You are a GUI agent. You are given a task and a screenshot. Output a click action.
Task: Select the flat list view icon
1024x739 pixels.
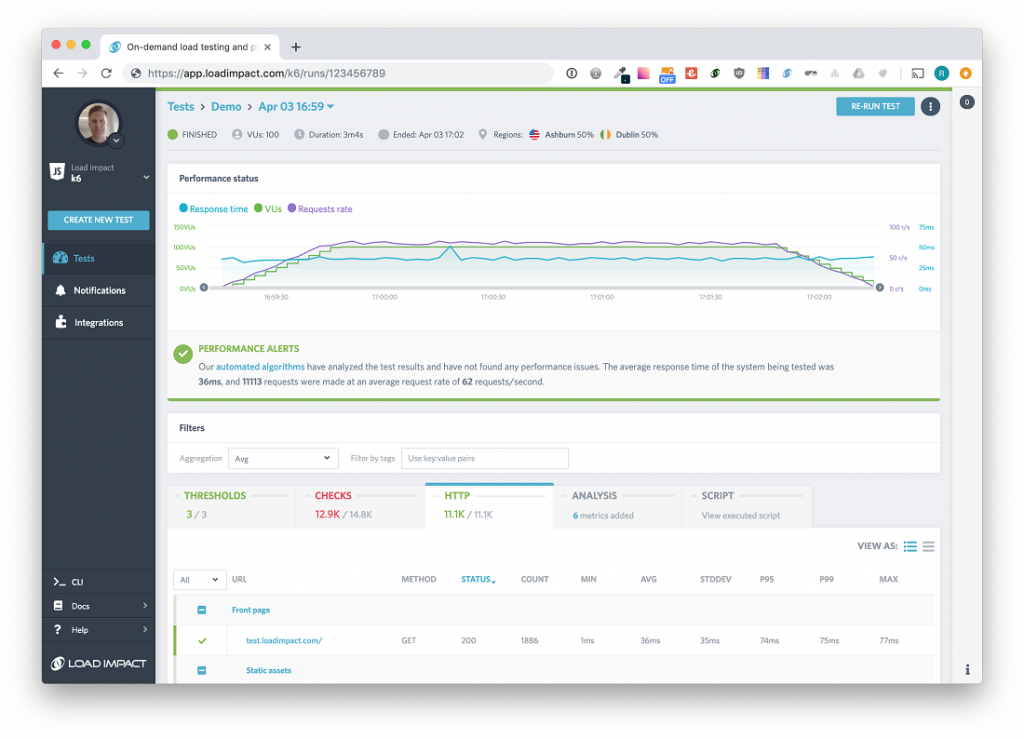click(928, 546)
